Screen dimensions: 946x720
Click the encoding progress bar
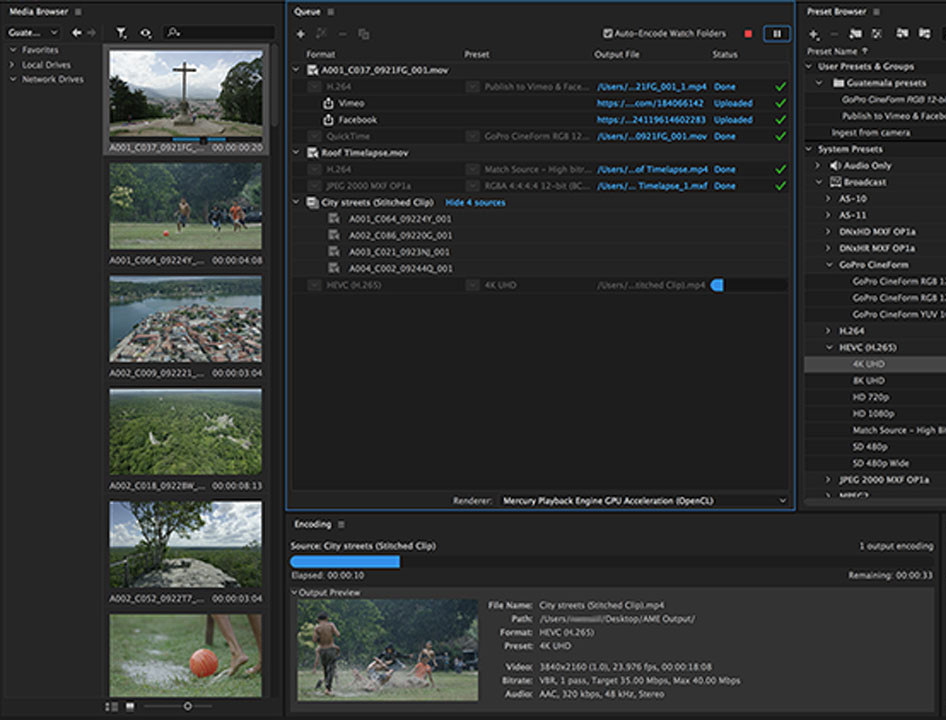(611, 562)
